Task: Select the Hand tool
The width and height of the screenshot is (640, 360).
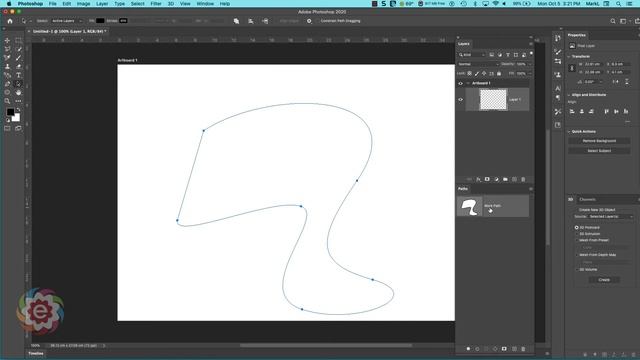Action: point(18,92)
